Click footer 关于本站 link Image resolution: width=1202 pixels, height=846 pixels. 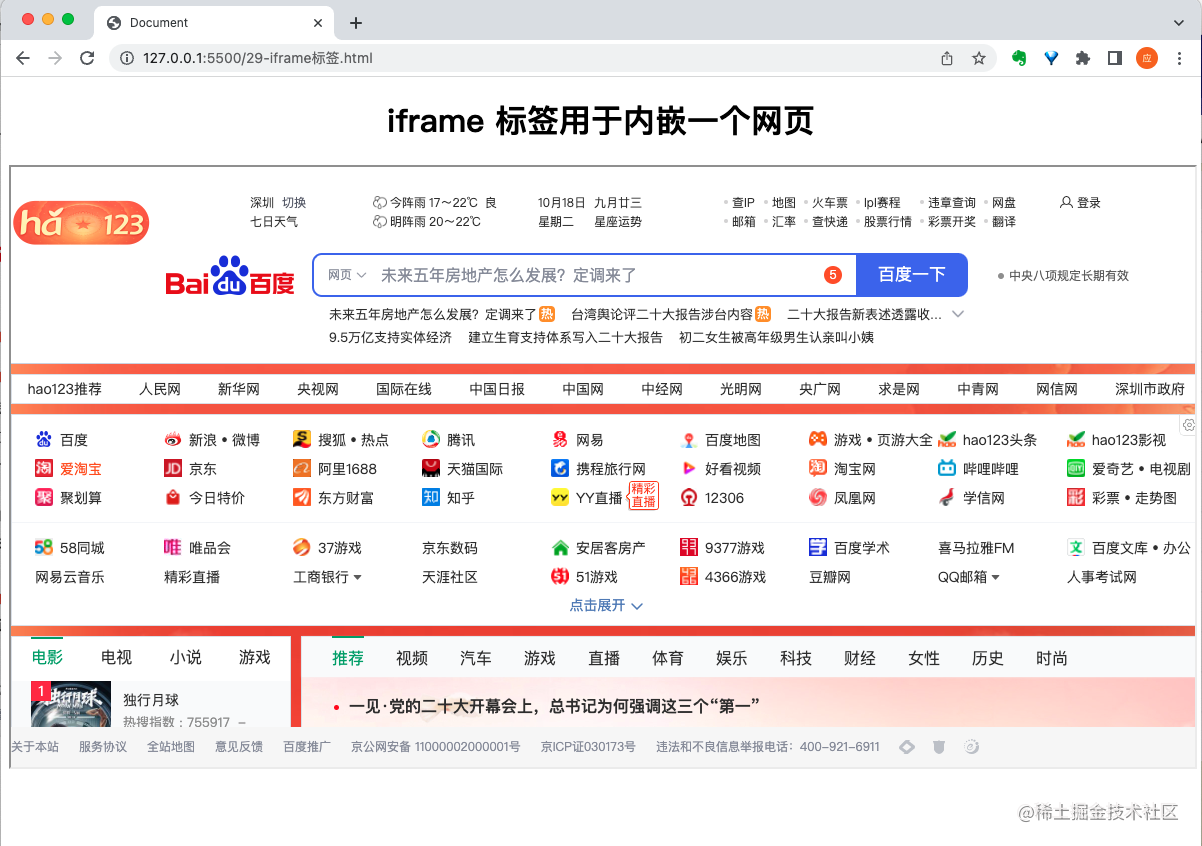(35, 746)
